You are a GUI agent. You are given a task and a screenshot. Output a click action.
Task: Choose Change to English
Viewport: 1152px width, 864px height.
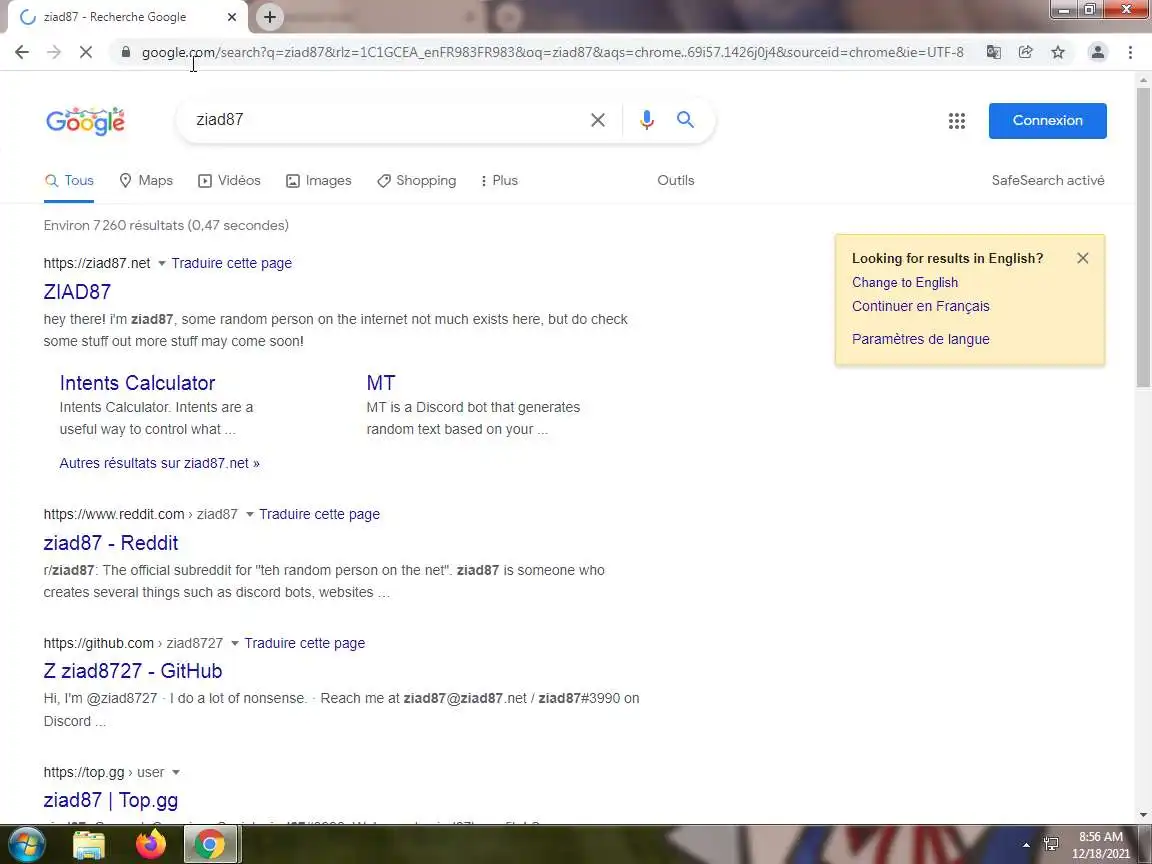[905, 283]
